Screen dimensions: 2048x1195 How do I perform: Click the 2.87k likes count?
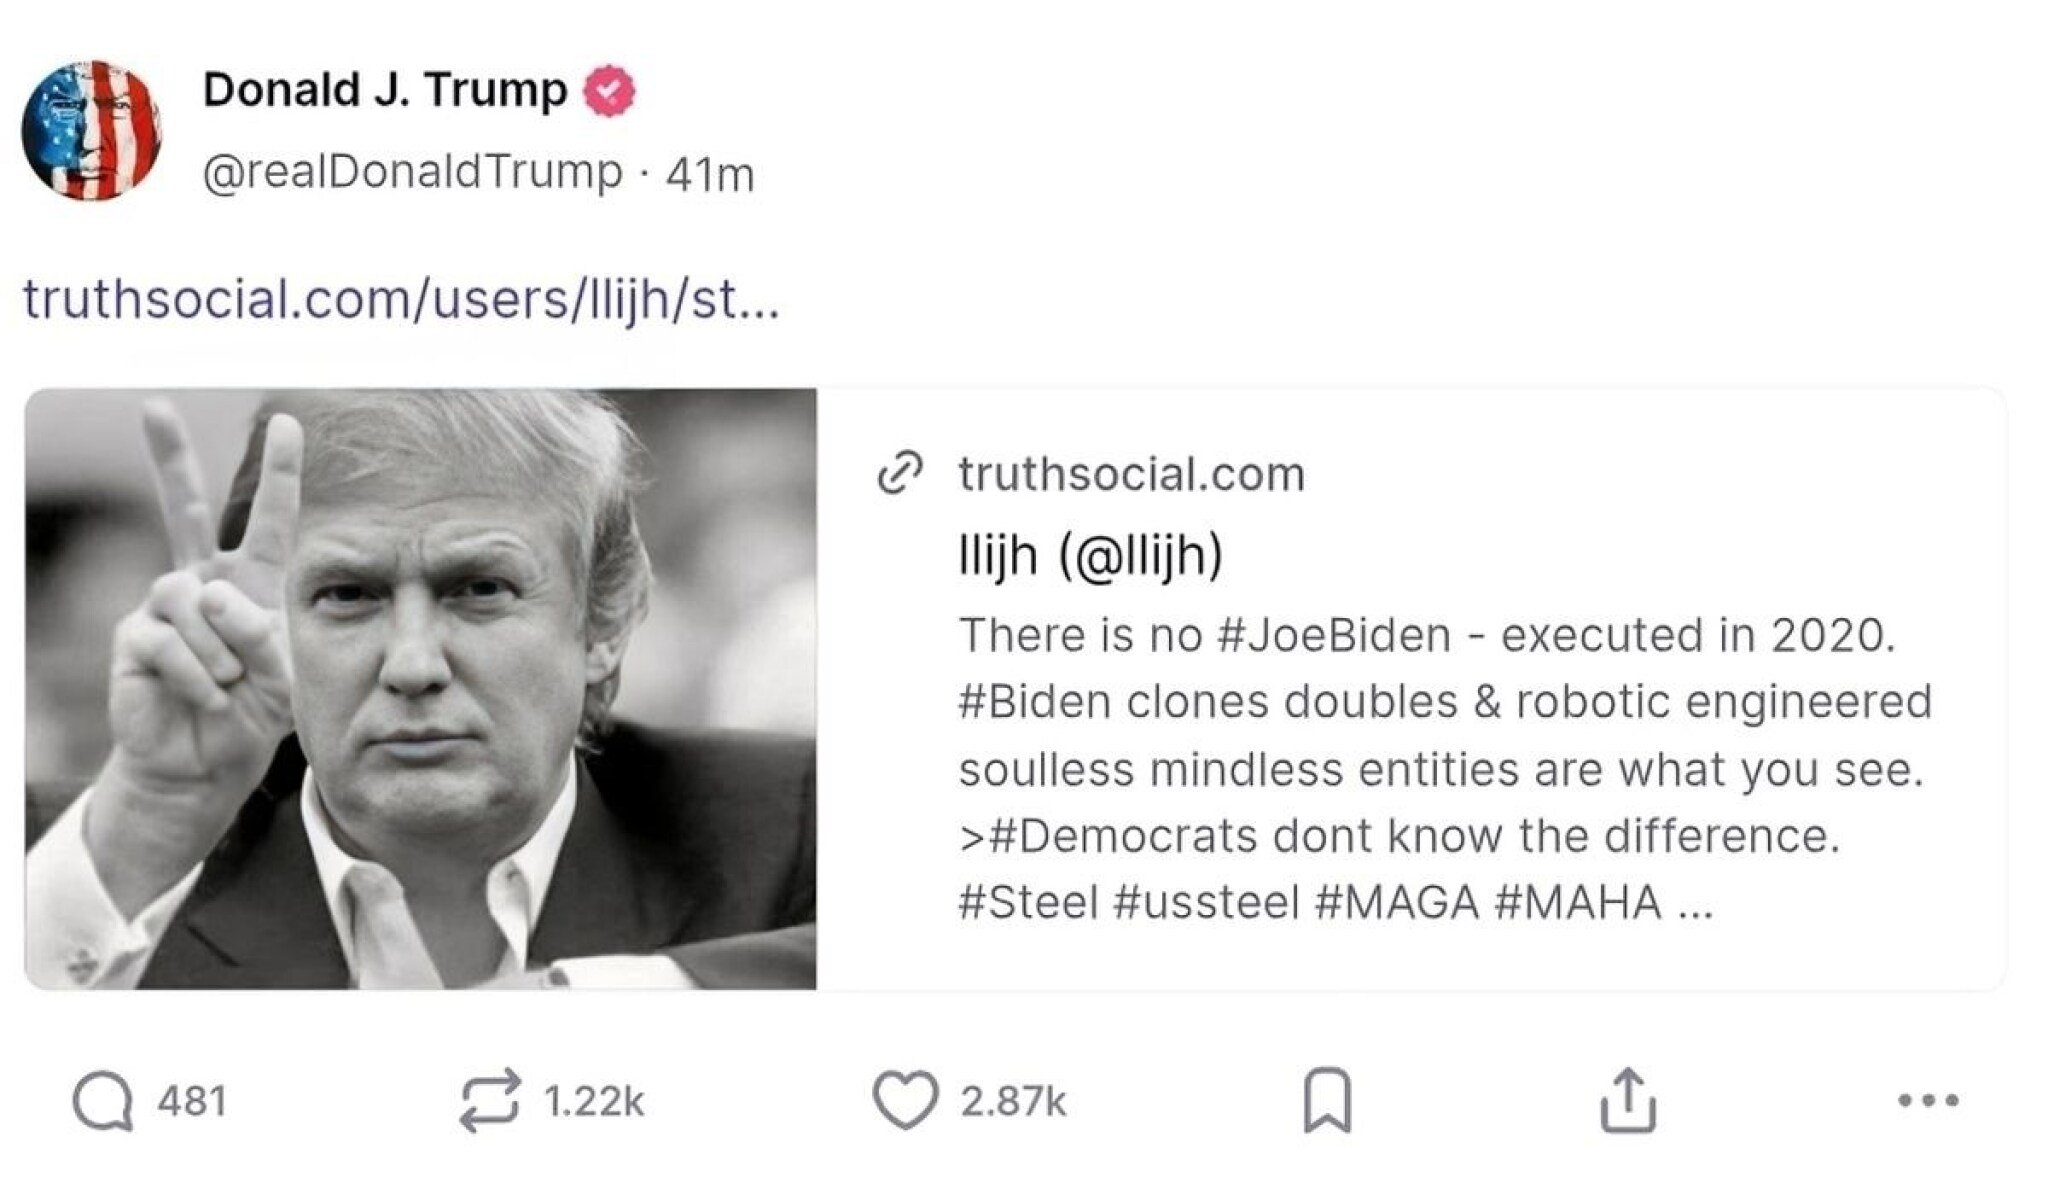(x=1013, y=1102)
